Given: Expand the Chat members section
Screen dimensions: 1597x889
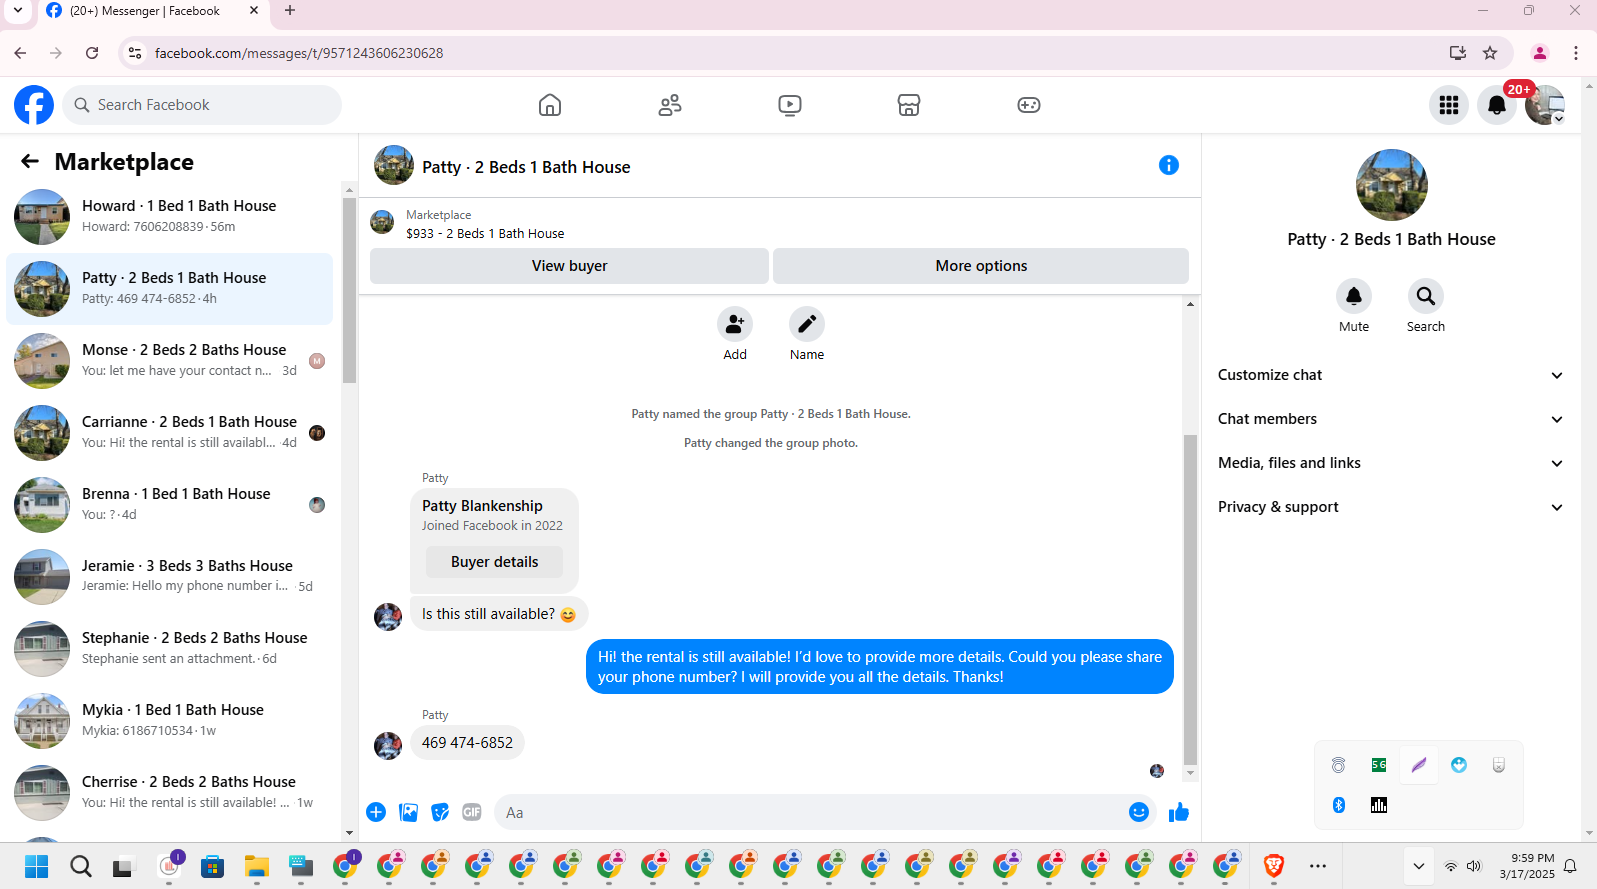Looking at the screenshot, I should pyautogui.click(x=1390, y=419).
